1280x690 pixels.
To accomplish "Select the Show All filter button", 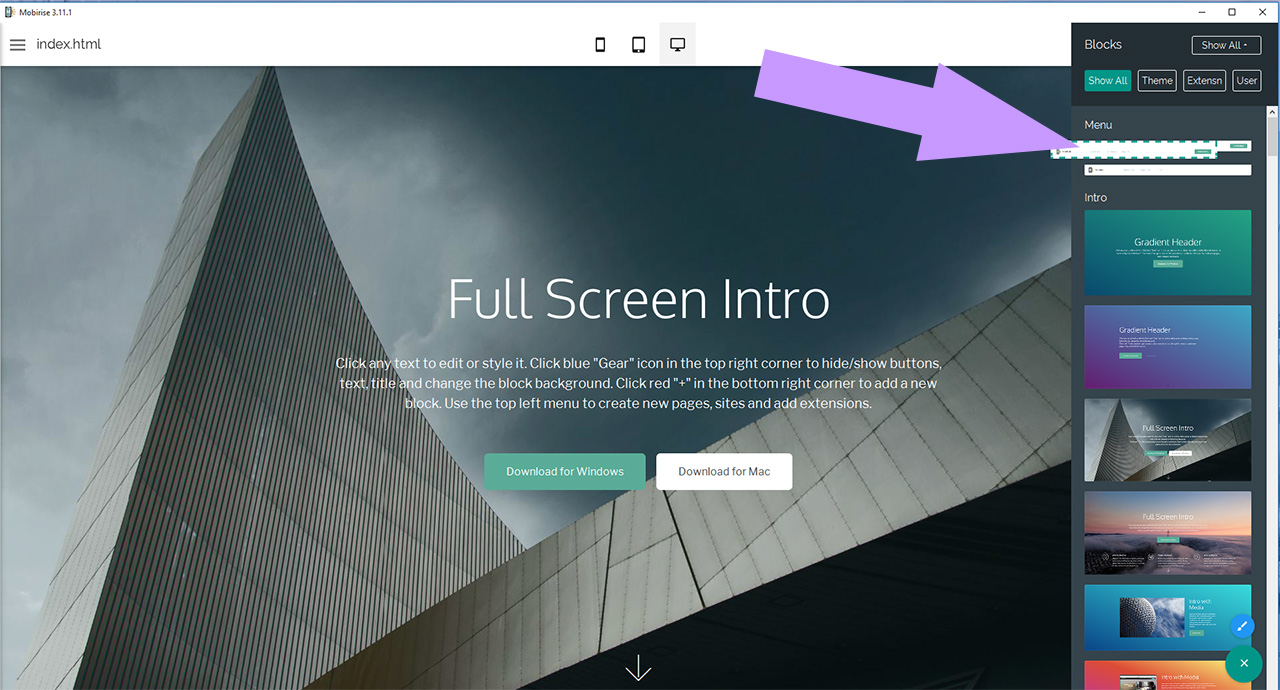I will click(1107, 80).
